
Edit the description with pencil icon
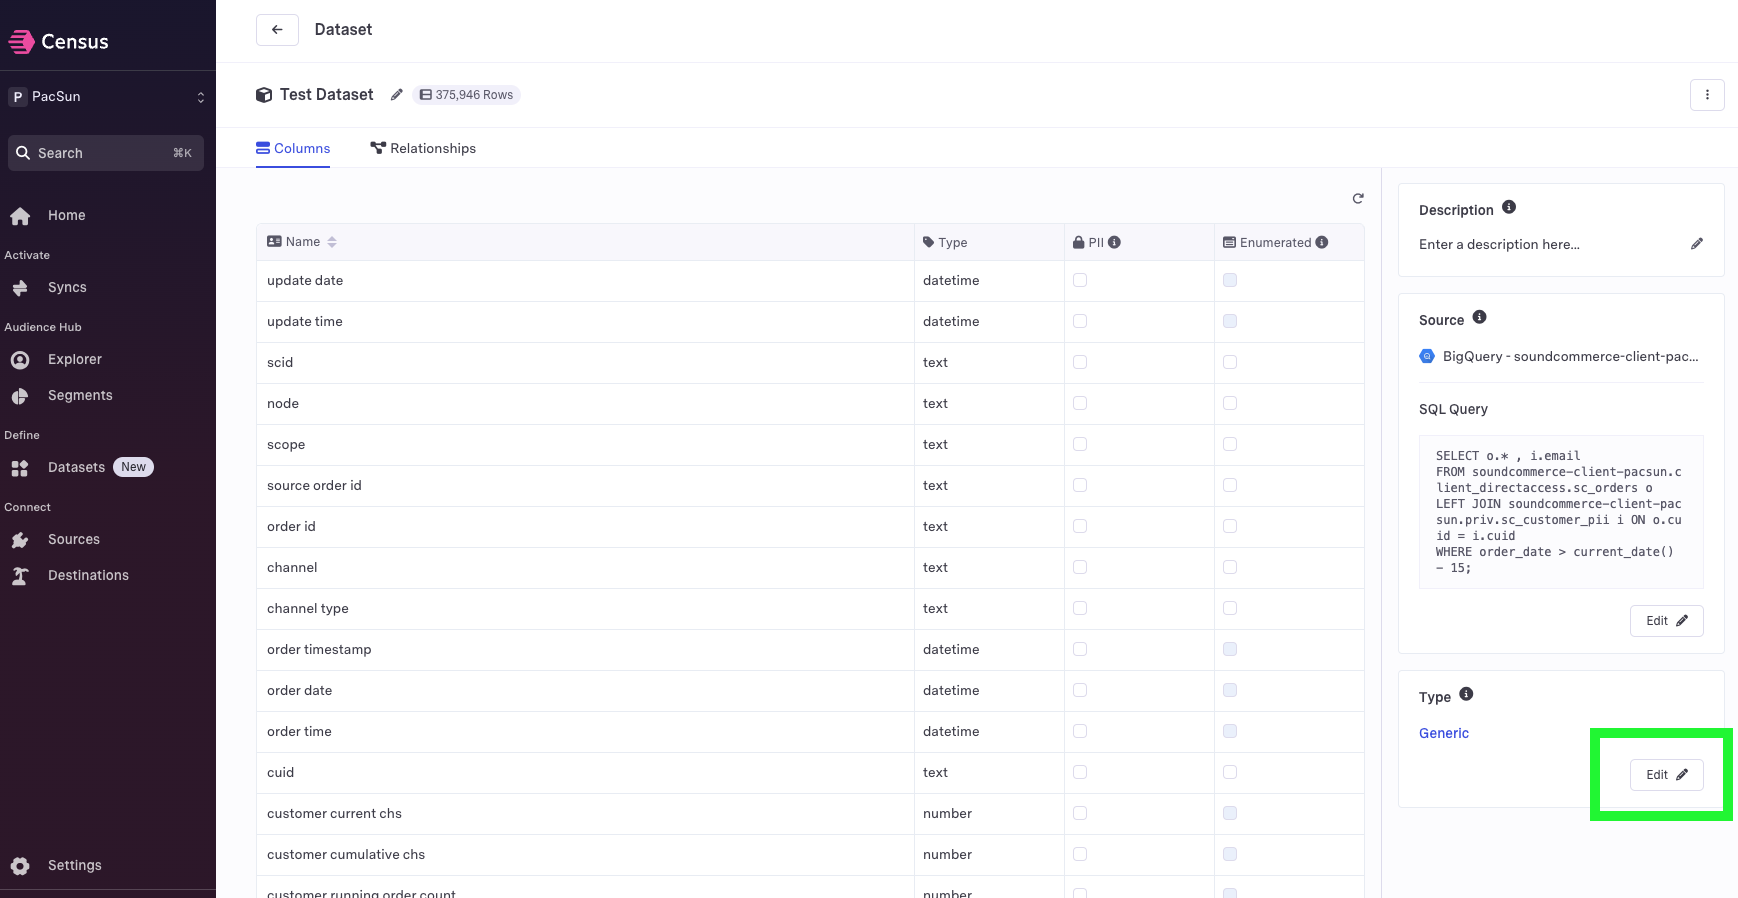click(1697, 244)
